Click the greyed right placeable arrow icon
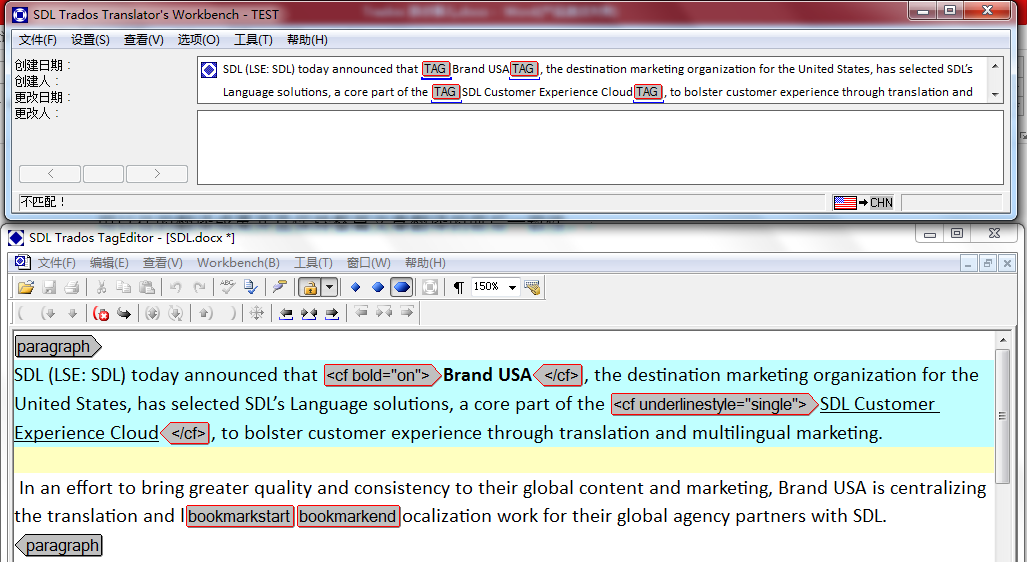1027x562 pixels. point(407,312)
